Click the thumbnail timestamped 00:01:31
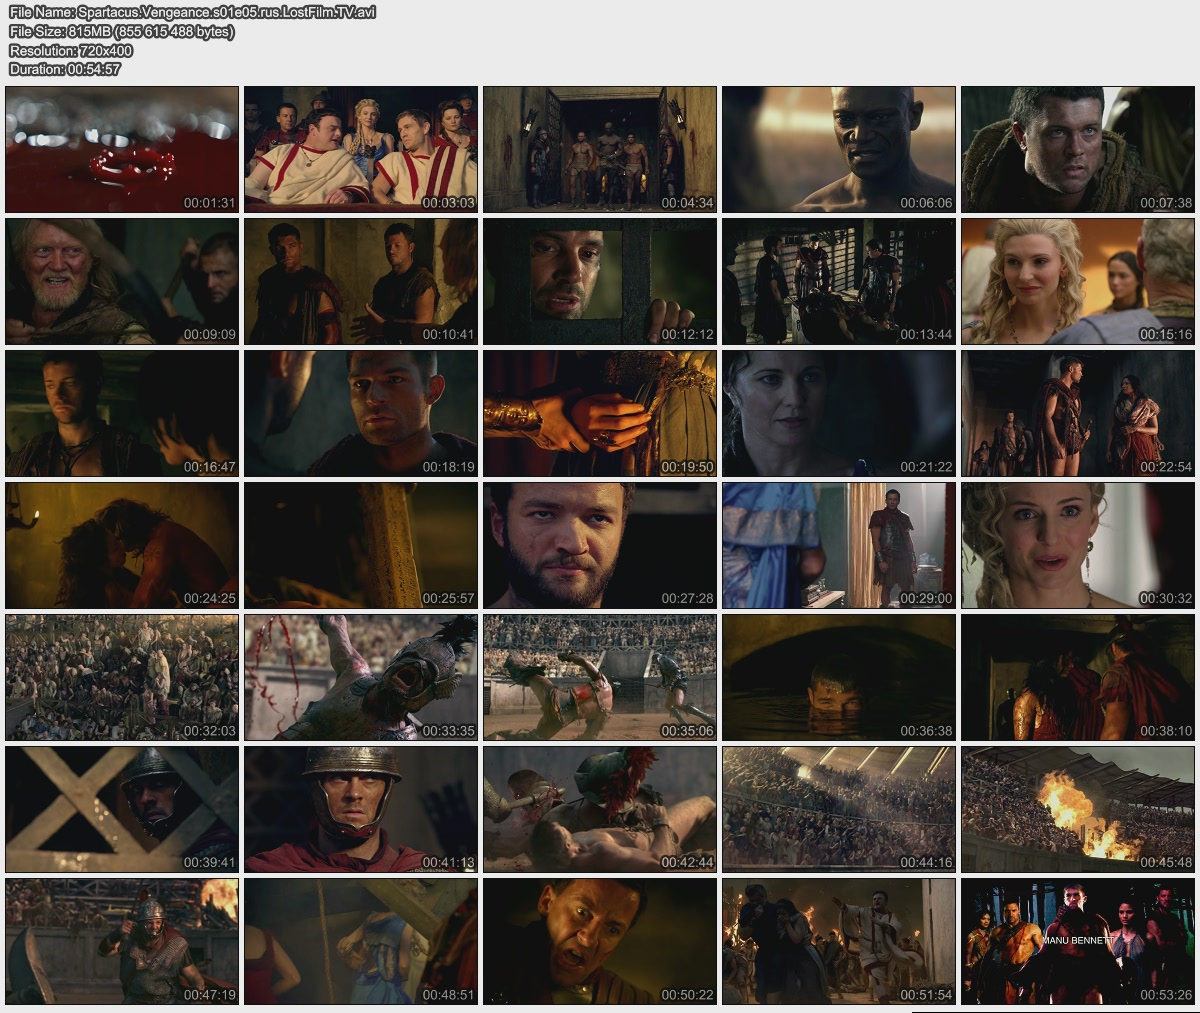The image size is (1200, 1013). coord(122,149)
